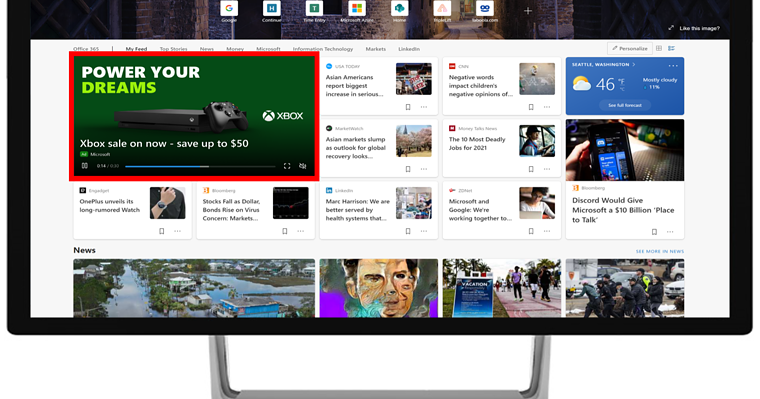Open the flooded town aerial news photo
The image size is (760, 399).
coord(194,288)
